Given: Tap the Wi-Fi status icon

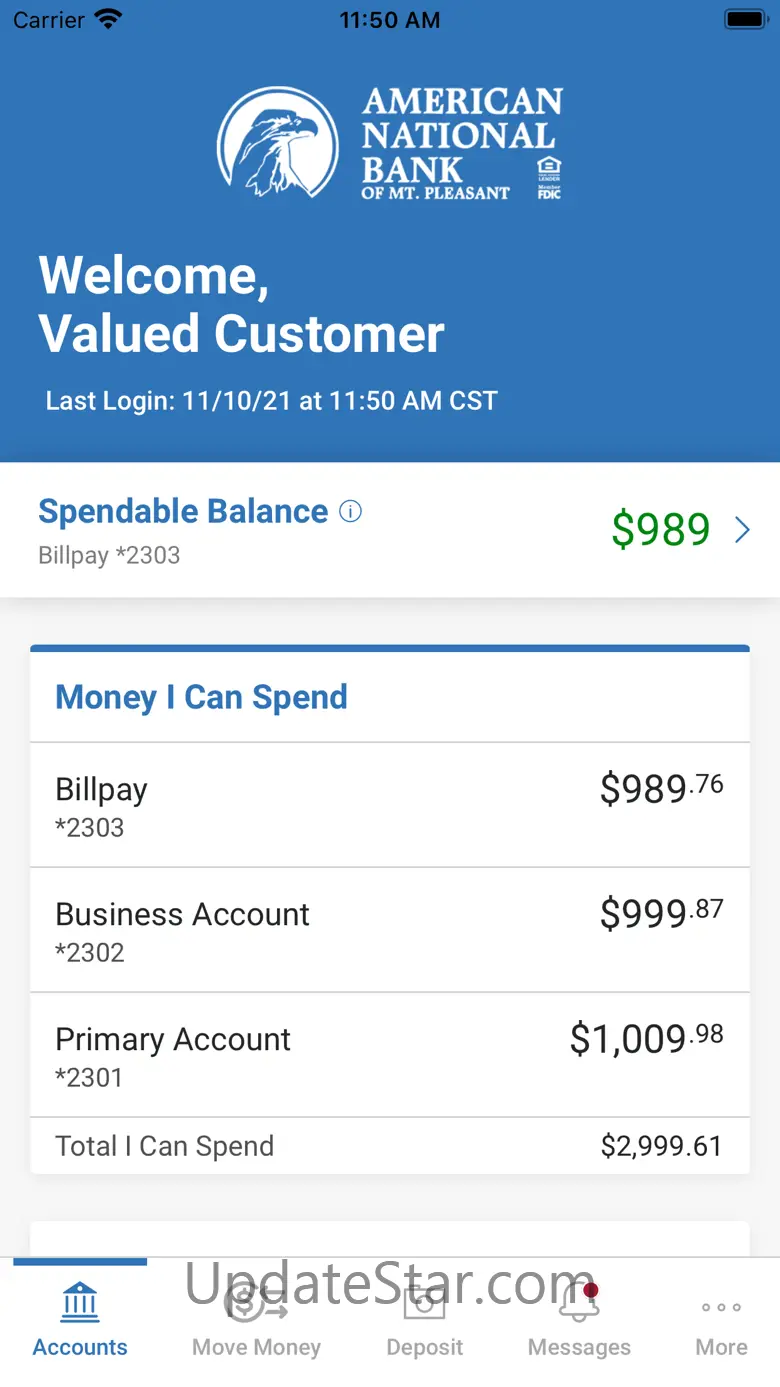Looking at the screenshot, I should coord(108,19).
